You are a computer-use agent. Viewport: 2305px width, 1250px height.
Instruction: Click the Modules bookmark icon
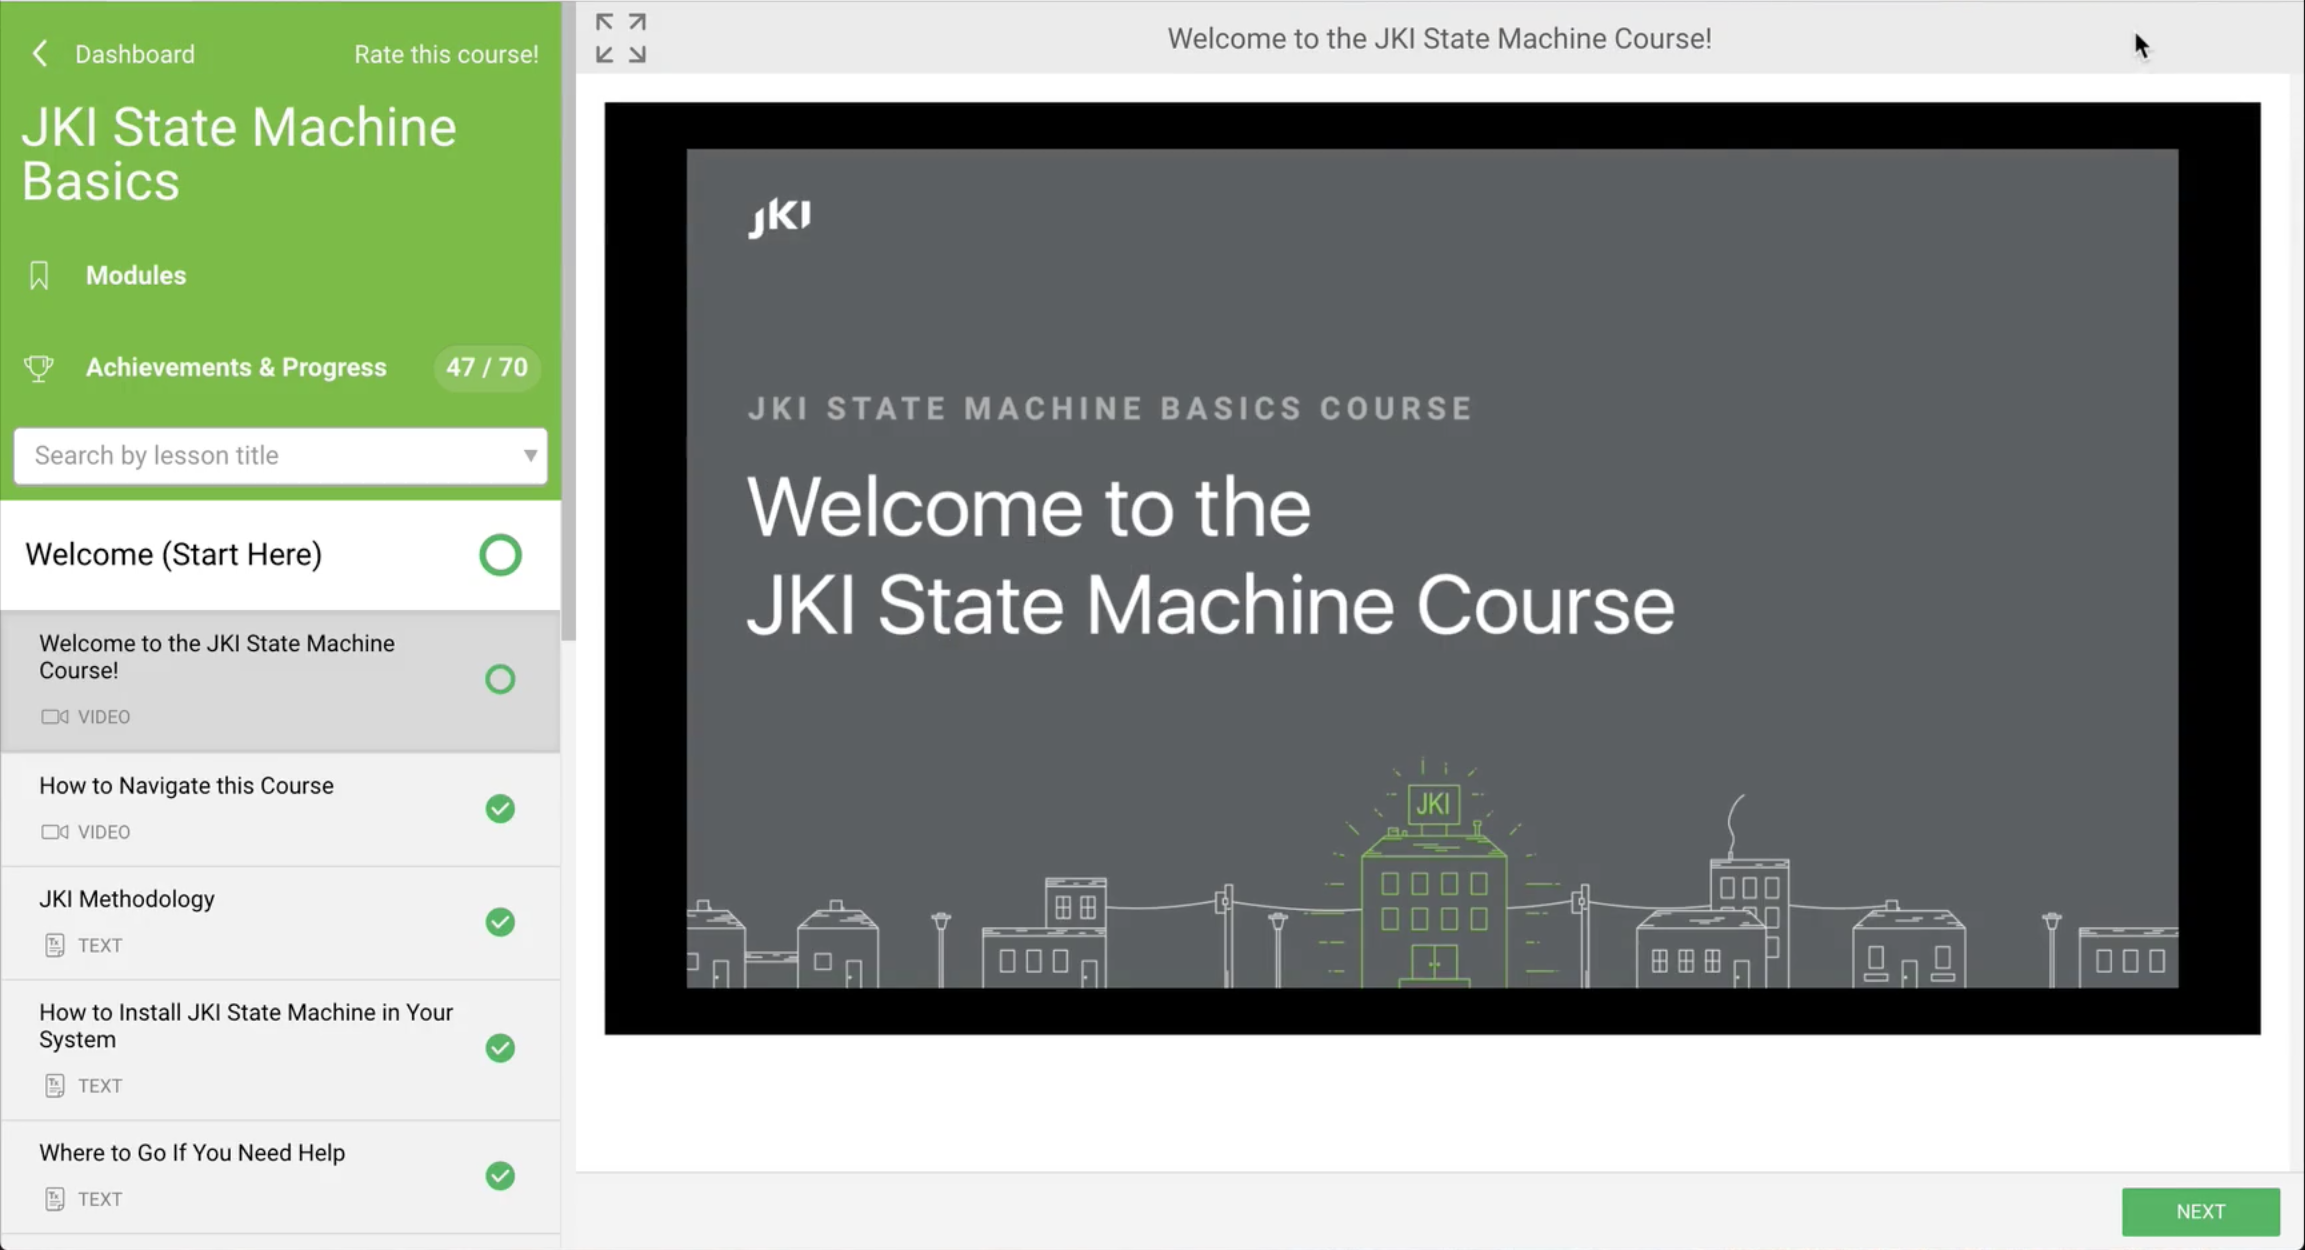[x=38, y=274]
